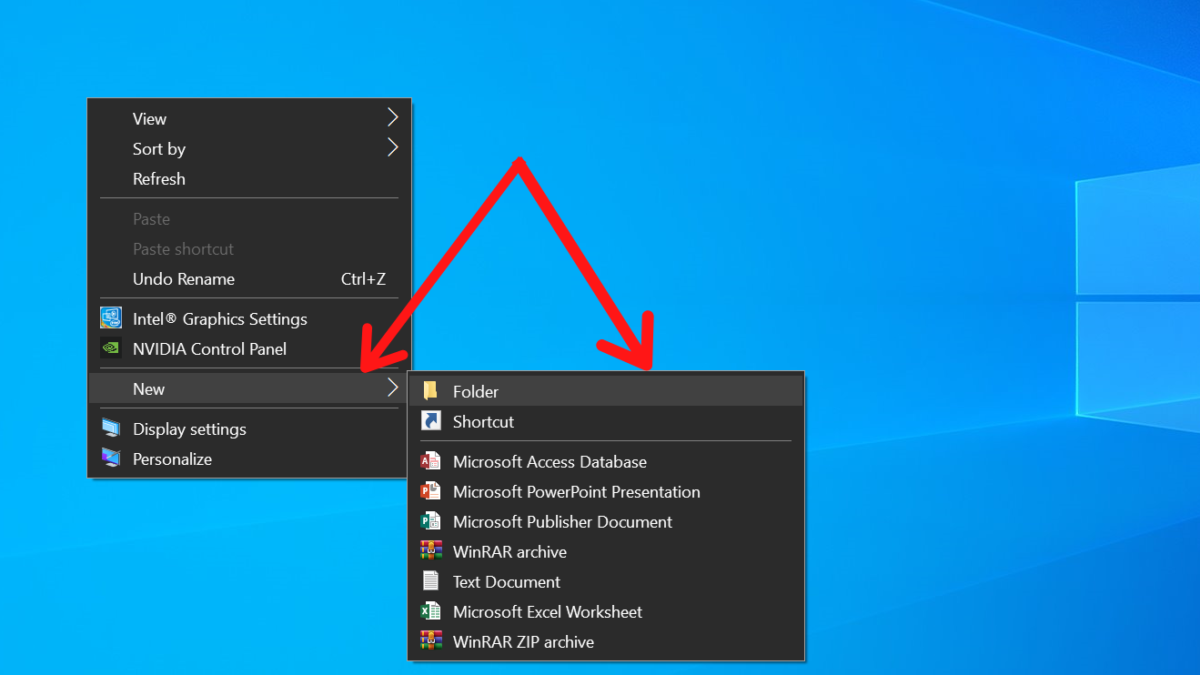Choose Undo Rename from the menu
The height and width of the screenshot is (675, 1200).
(x=184, y=278)
